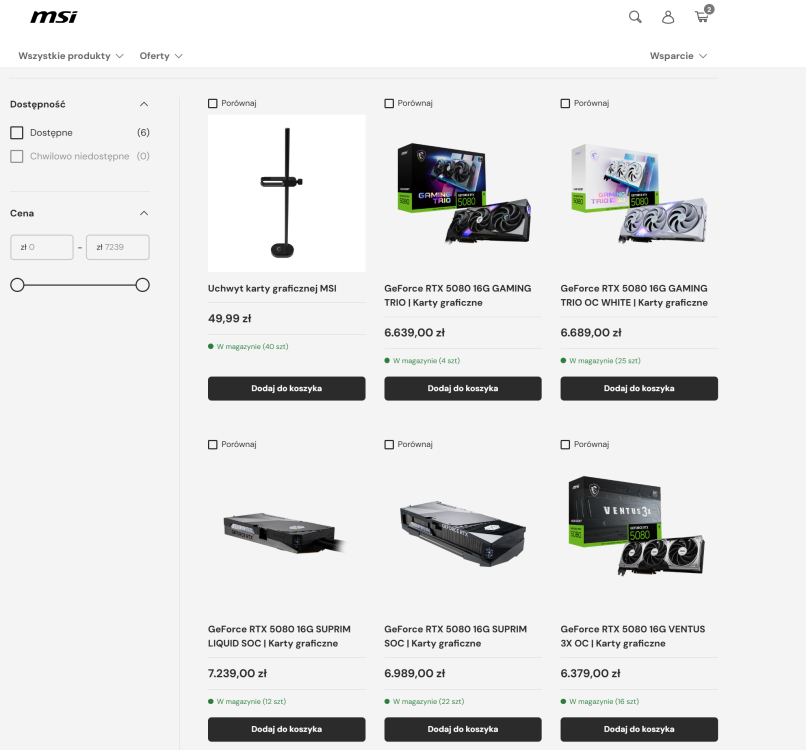Open GeForce RTX 5080 16G SUPRIM SOC title
This screenshot has width=806, height=750.
(x=455, y=636)
